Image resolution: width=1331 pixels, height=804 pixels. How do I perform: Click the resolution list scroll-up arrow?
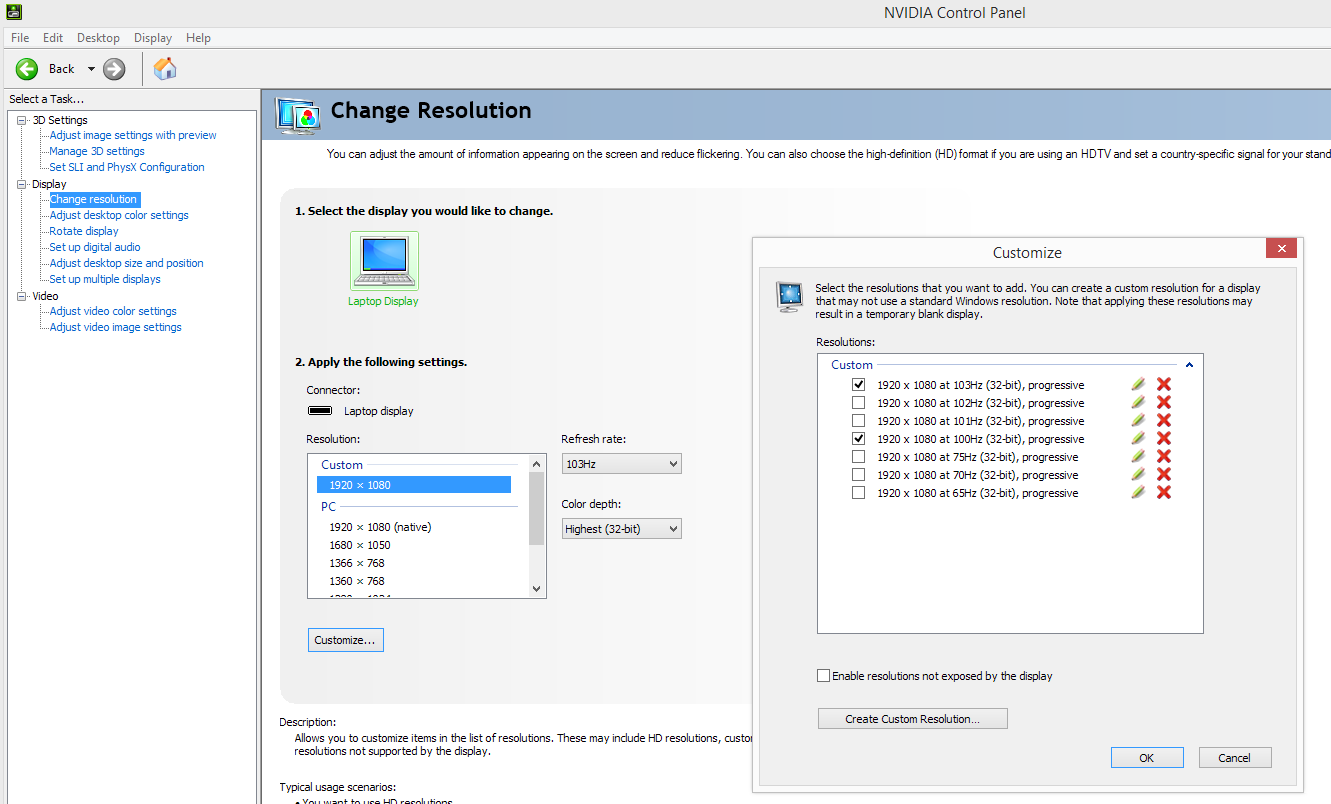click(x=537, y=464)
